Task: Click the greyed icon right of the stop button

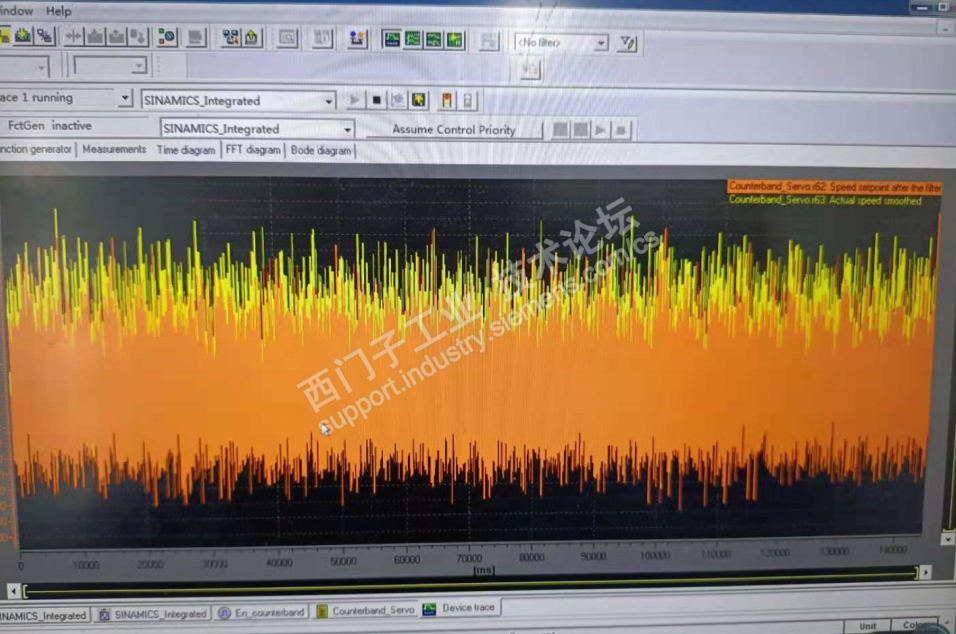Action: (398, 100)
